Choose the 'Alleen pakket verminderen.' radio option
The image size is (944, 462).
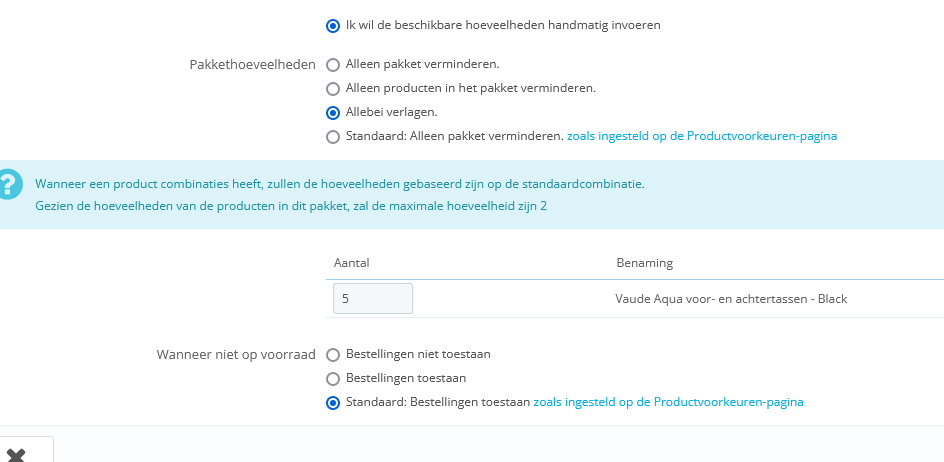(x=333, y=64)
